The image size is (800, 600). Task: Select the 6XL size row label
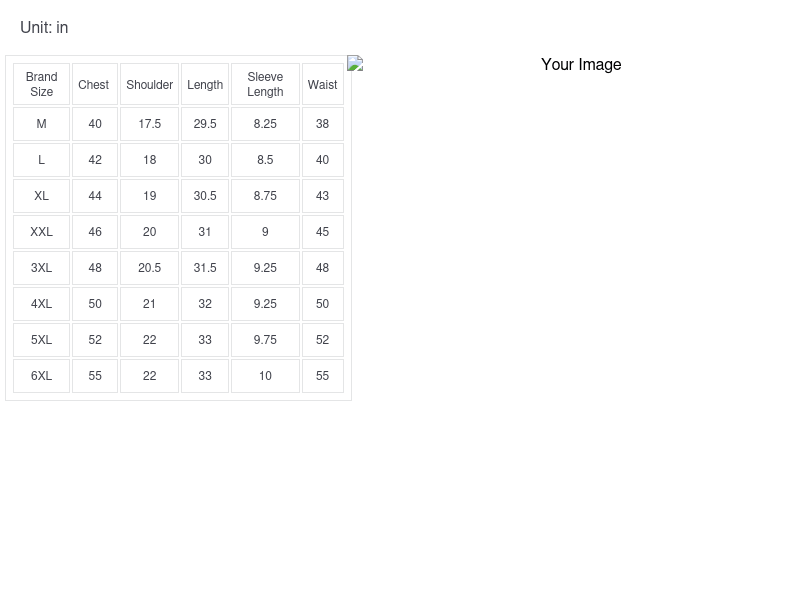tap(41, 376)
